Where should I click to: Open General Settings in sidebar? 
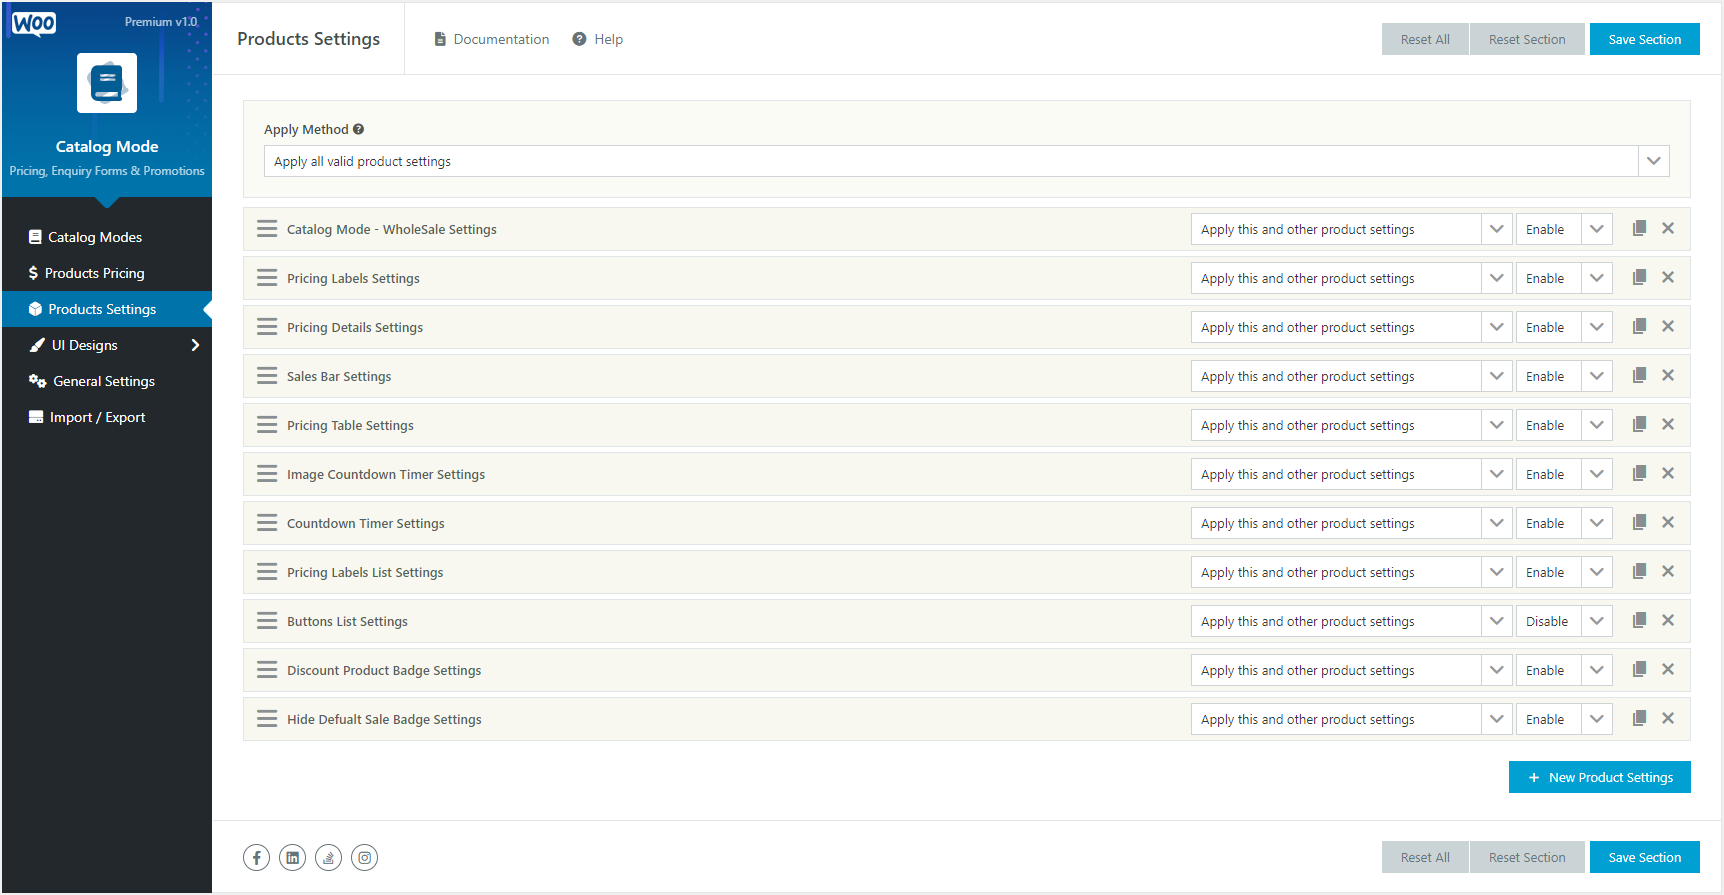(106, 381)
